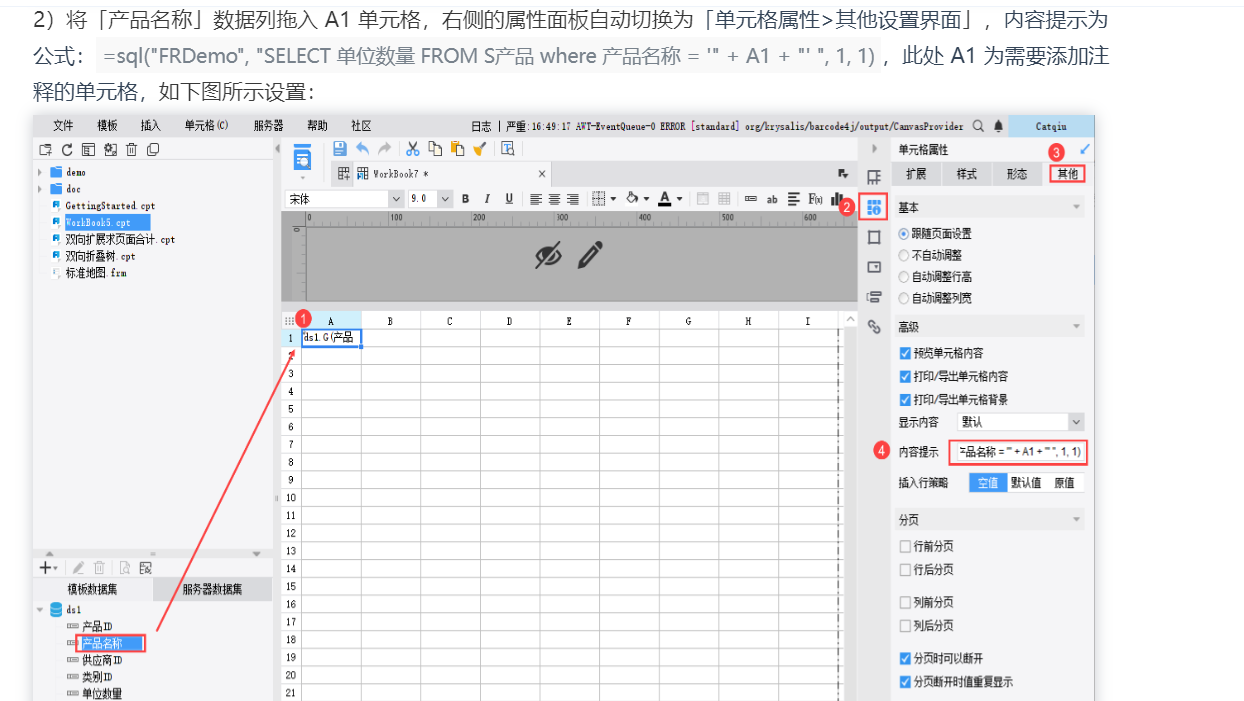The width and height of the screenshot is (1244, 701).
Task: Uncheck the 打印/导出单元格背景 checkbox
Action: tap(905, 399)
